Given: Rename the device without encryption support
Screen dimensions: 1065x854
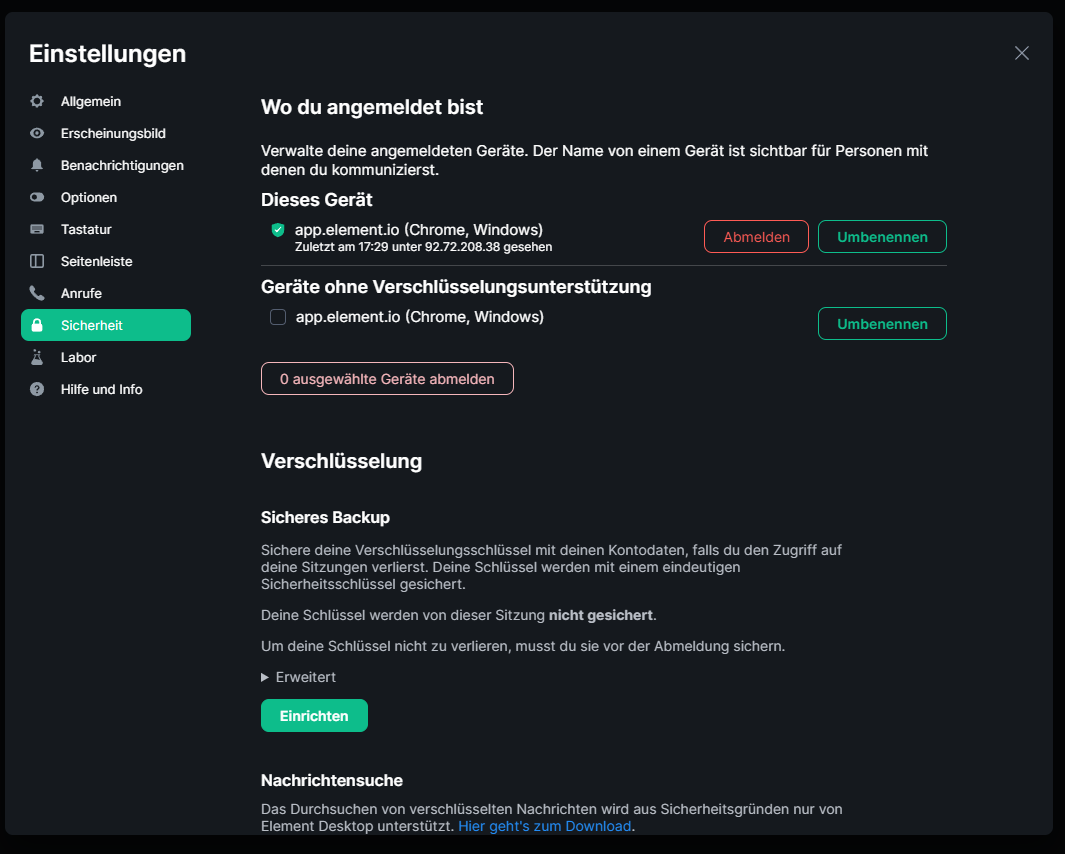Looking at the screenshot, I should coord(882,323).
